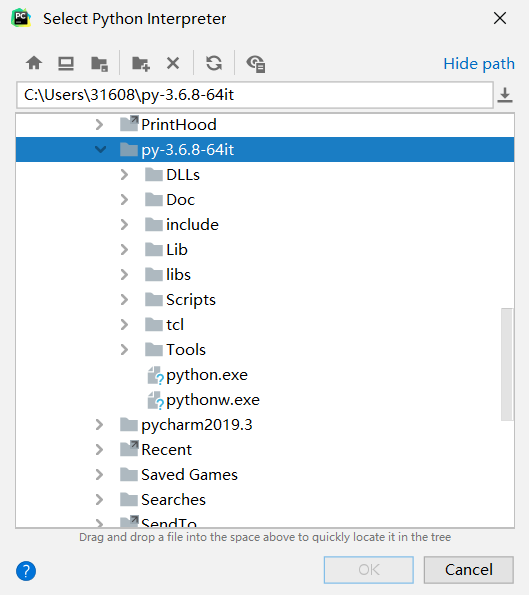Click the vertical scrollbar thumb
The image size is (529, 595).
tap(507, 364)
